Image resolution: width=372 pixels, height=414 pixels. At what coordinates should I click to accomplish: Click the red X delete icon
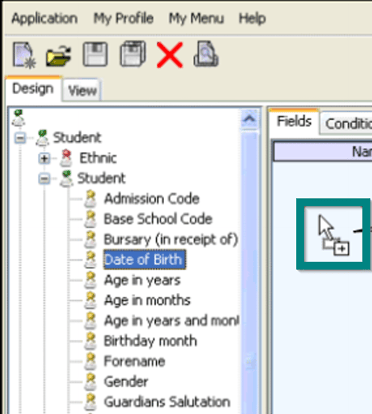[170, 55]
